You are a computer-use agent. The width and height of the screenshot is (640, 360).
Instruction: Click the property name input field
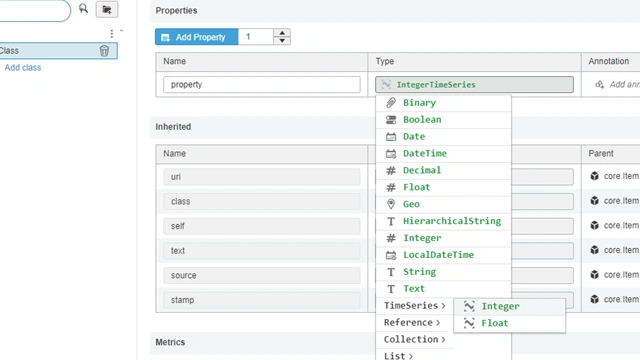tap(262, 84)
